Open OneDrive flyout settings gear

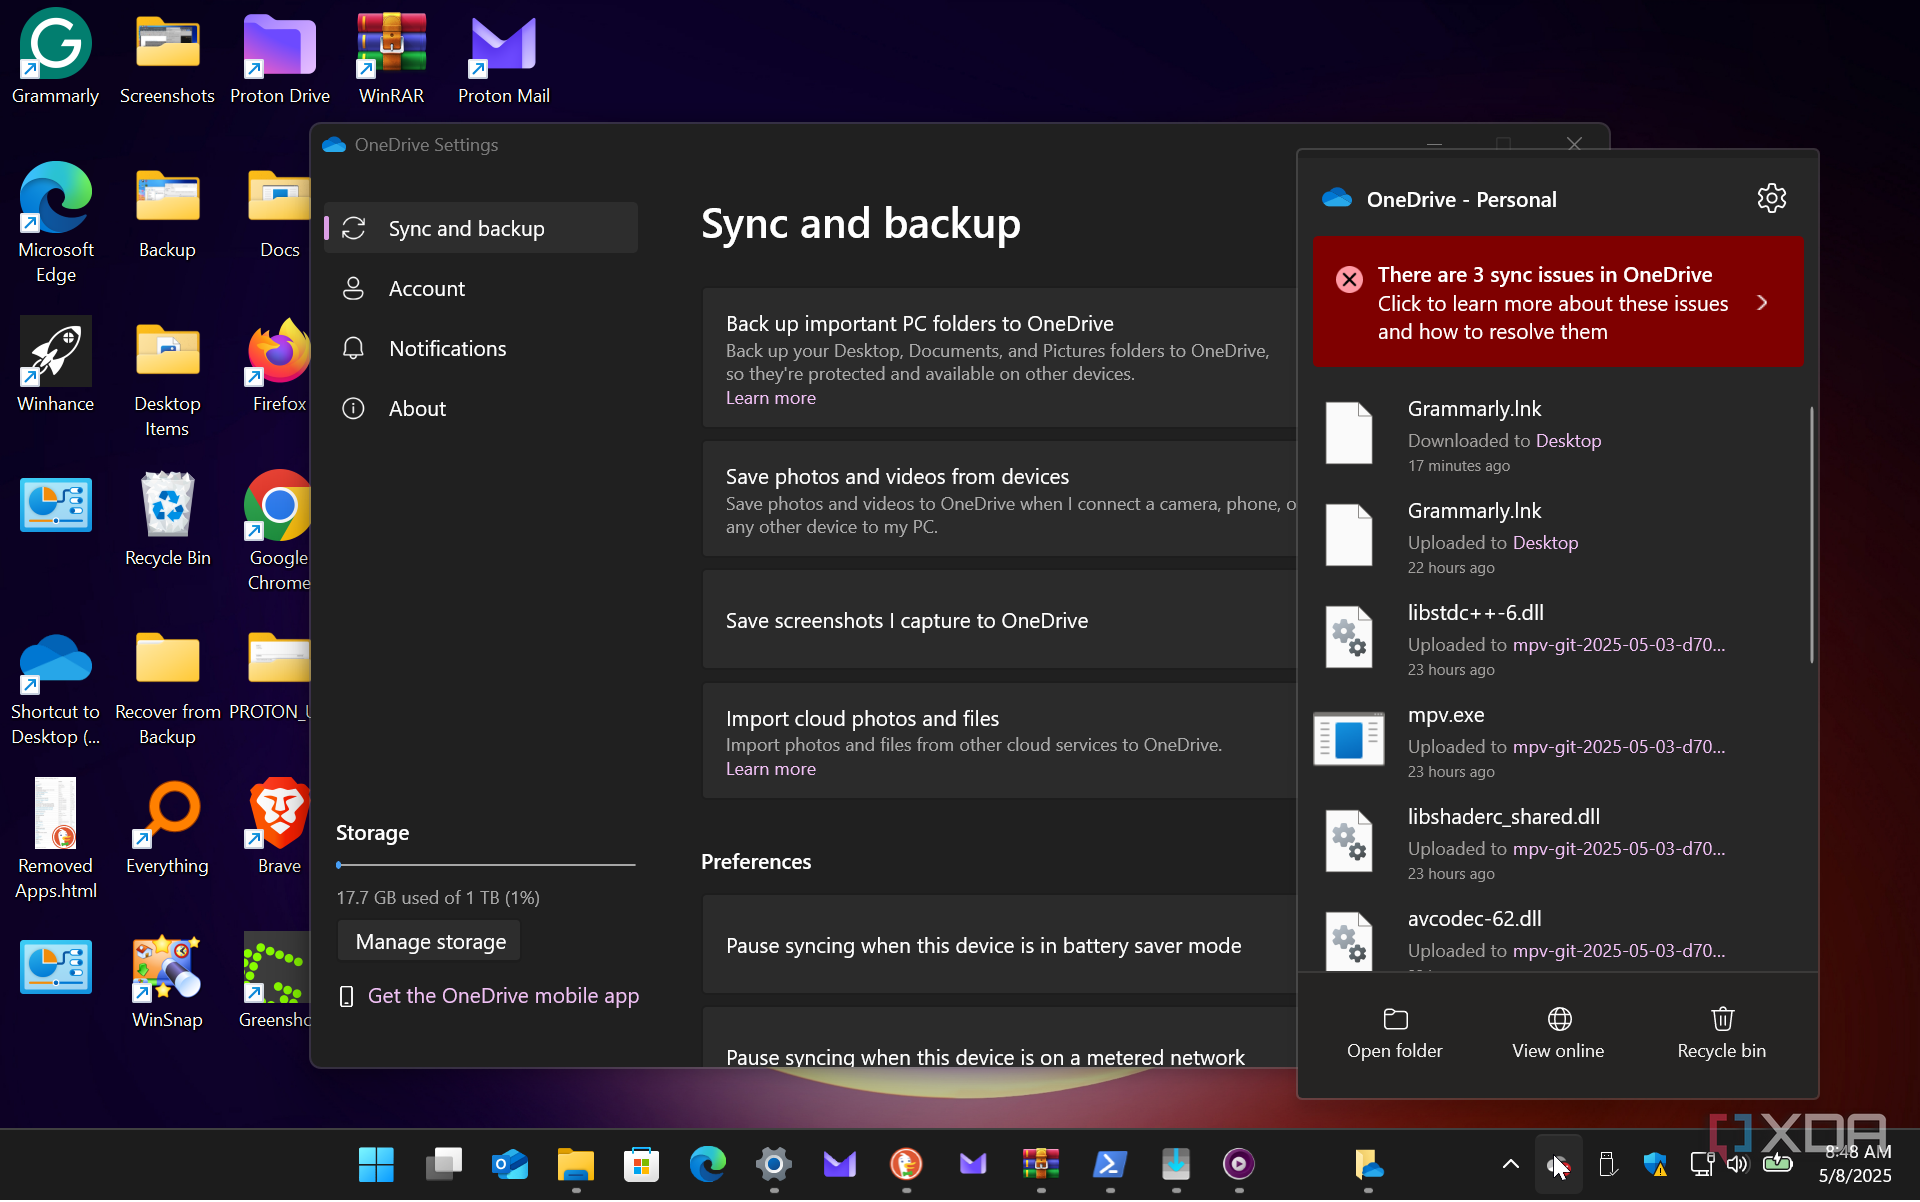[1771, 198]
